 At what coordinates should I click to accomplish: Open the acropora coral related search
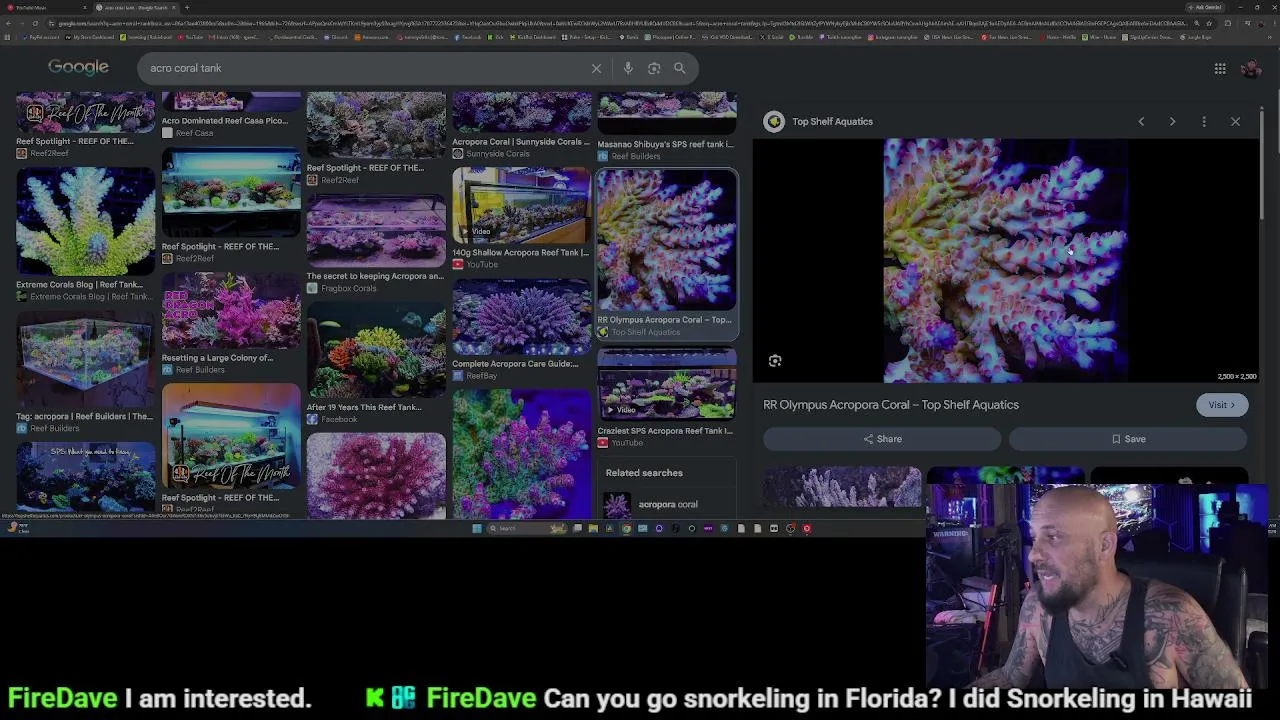pyautogui.click(x=667, y=504)
